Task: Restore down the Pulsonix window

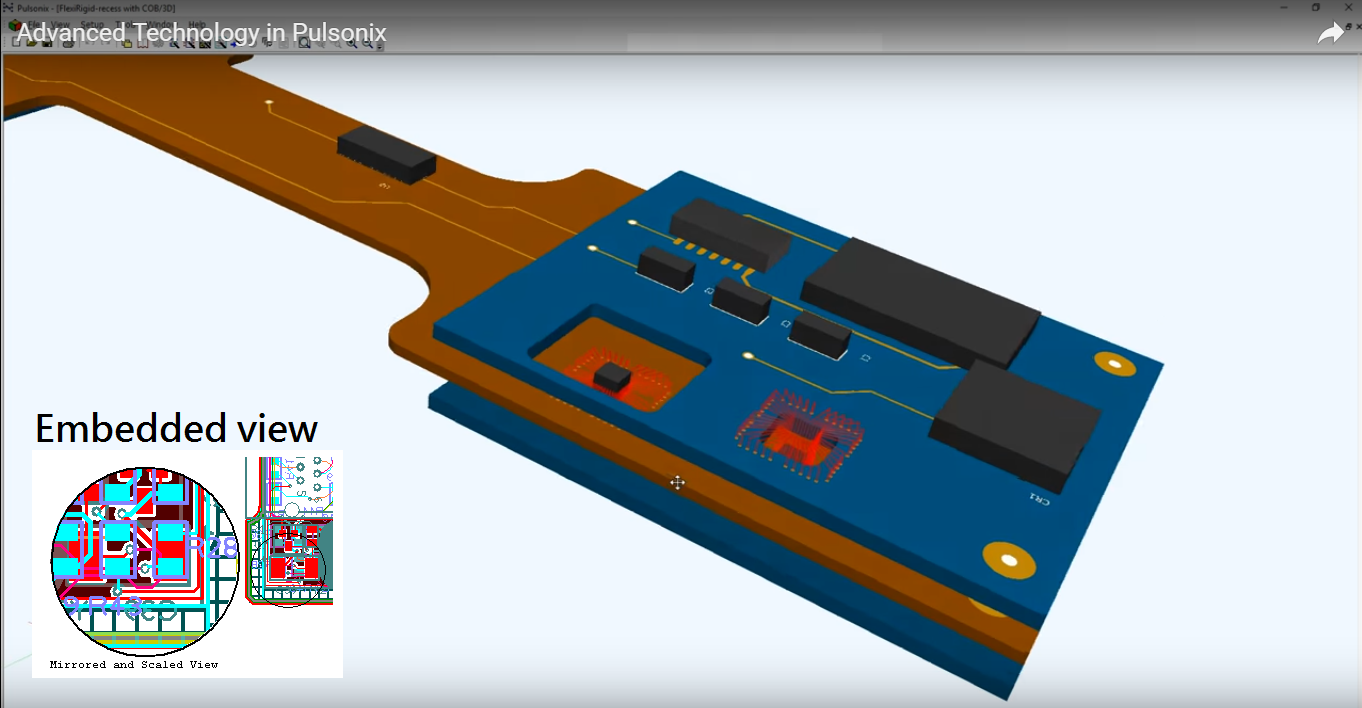Action: (x=1316, y=7)
